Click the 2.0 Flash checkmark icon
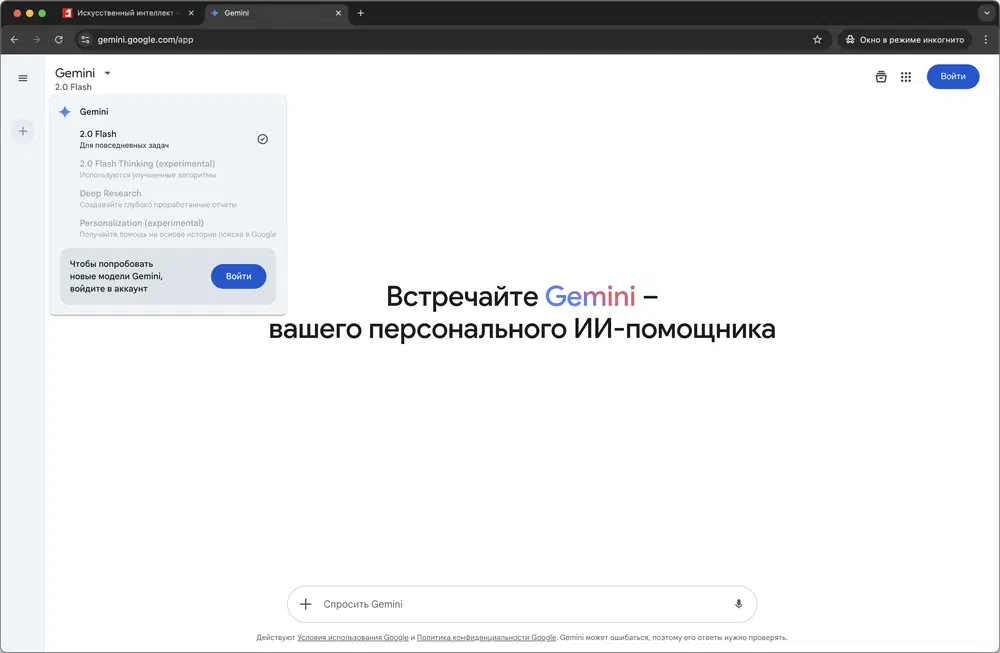The height and width of the screenshot is (653, 1000). click(x=262, y=139)
